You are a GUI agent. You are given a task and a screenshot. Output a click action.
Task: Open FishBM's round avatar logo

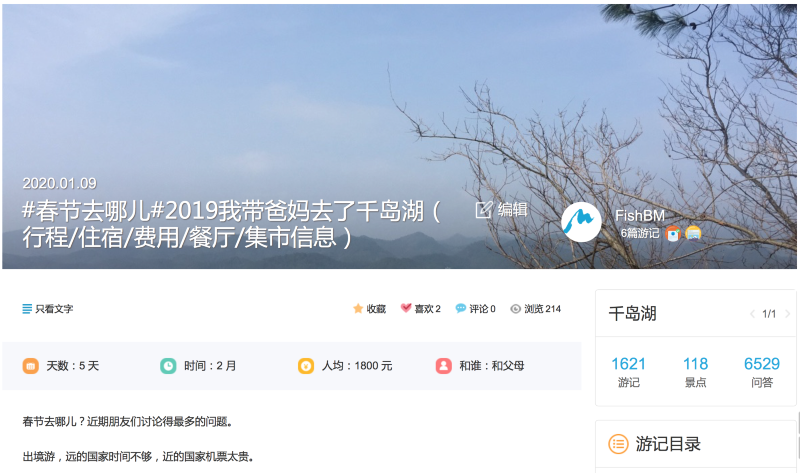pyautogui.click(x=581, y=222)
